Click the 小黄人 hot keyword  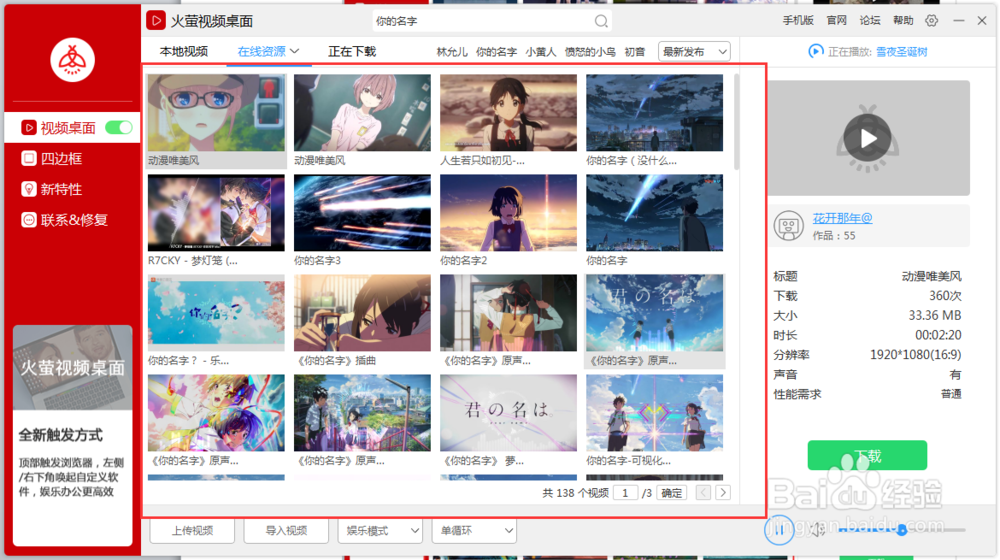pos(540,52)
